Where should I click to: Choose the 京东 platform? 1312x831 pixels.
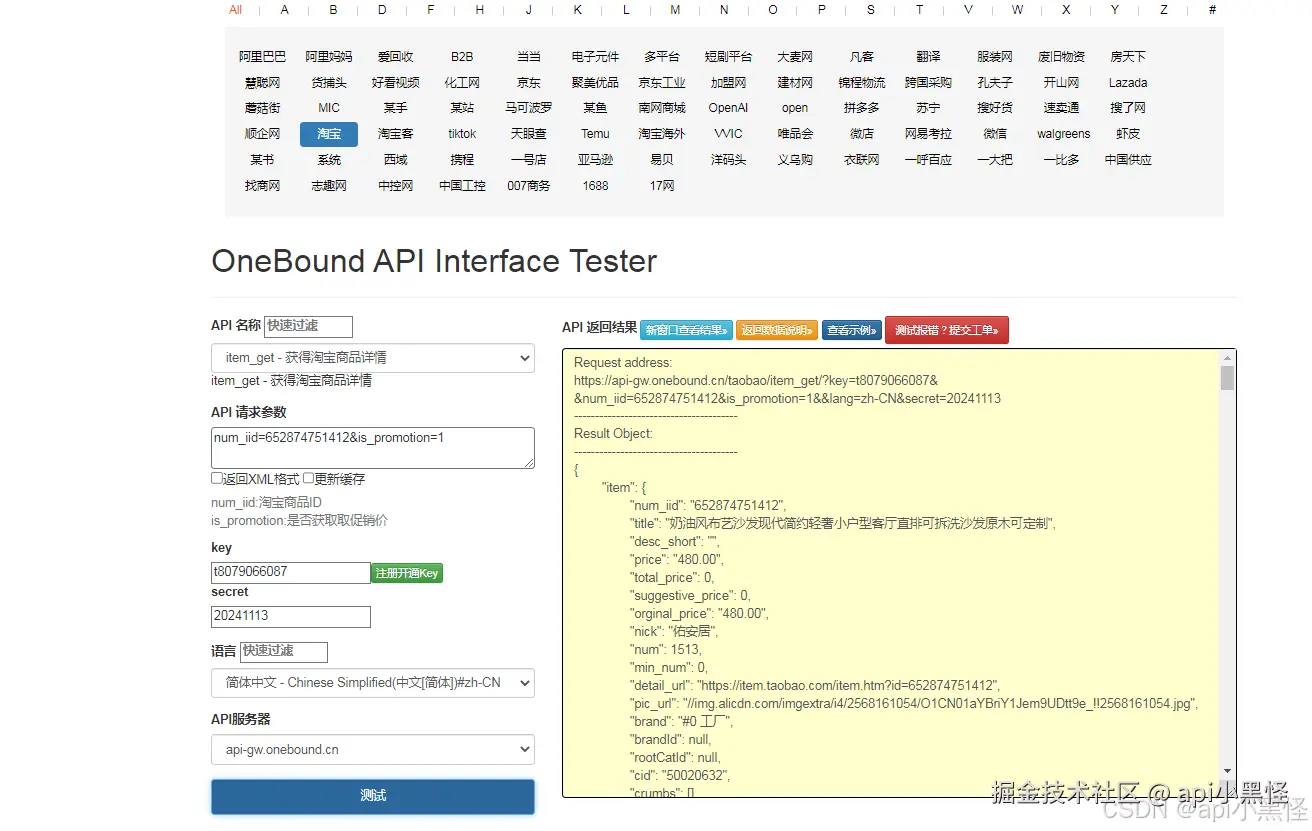529,83
